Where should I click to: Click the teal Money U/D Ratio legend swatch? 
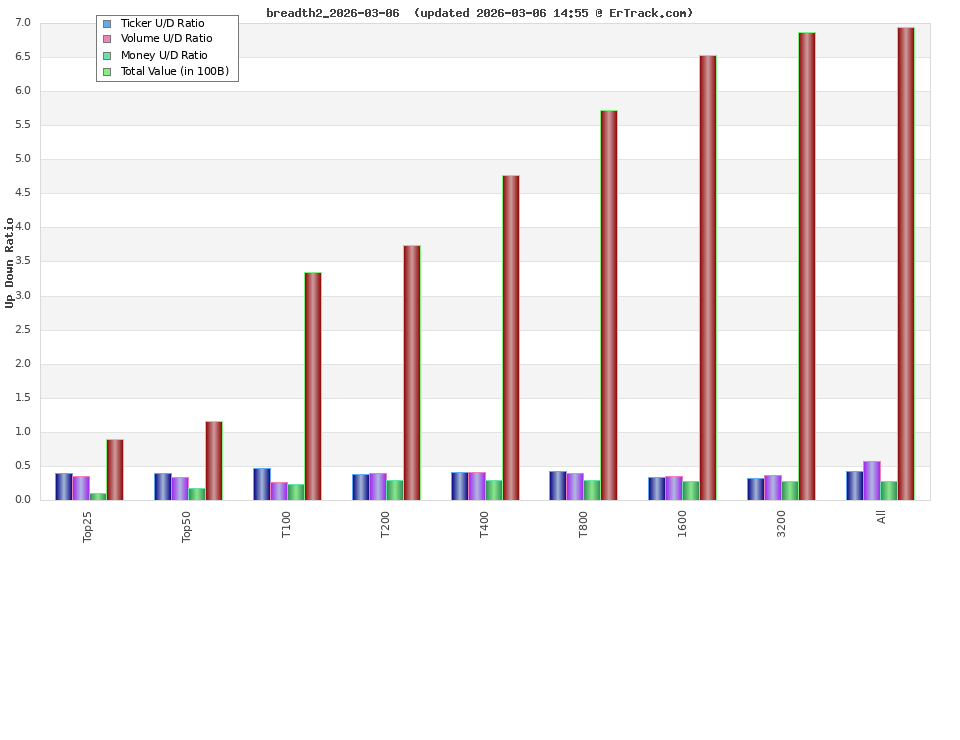point(105,55)
